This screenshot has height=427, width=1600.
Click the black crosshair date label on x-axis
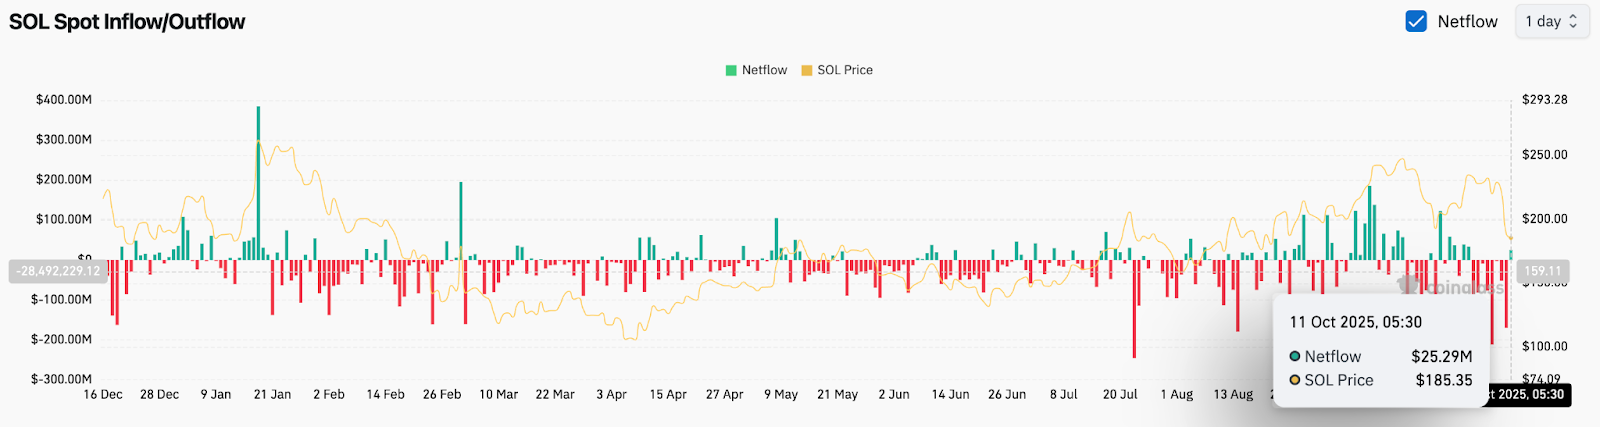pyautogui.click(x=1528, y=395)
